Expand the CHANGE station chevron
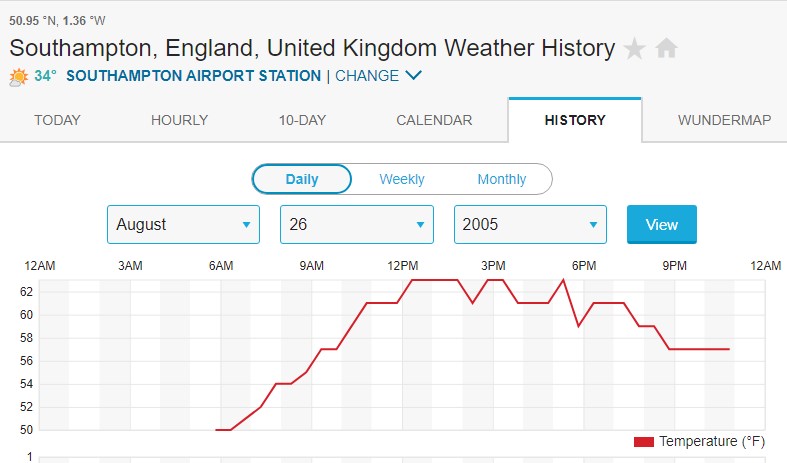This screenshot has width=787, height=463. (414, 76)
